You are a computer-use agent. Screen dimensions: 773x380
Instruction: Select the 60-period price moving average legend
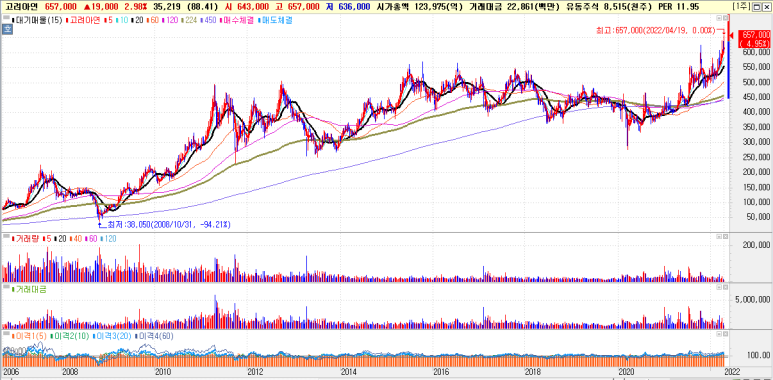click(x=153, y=20)
